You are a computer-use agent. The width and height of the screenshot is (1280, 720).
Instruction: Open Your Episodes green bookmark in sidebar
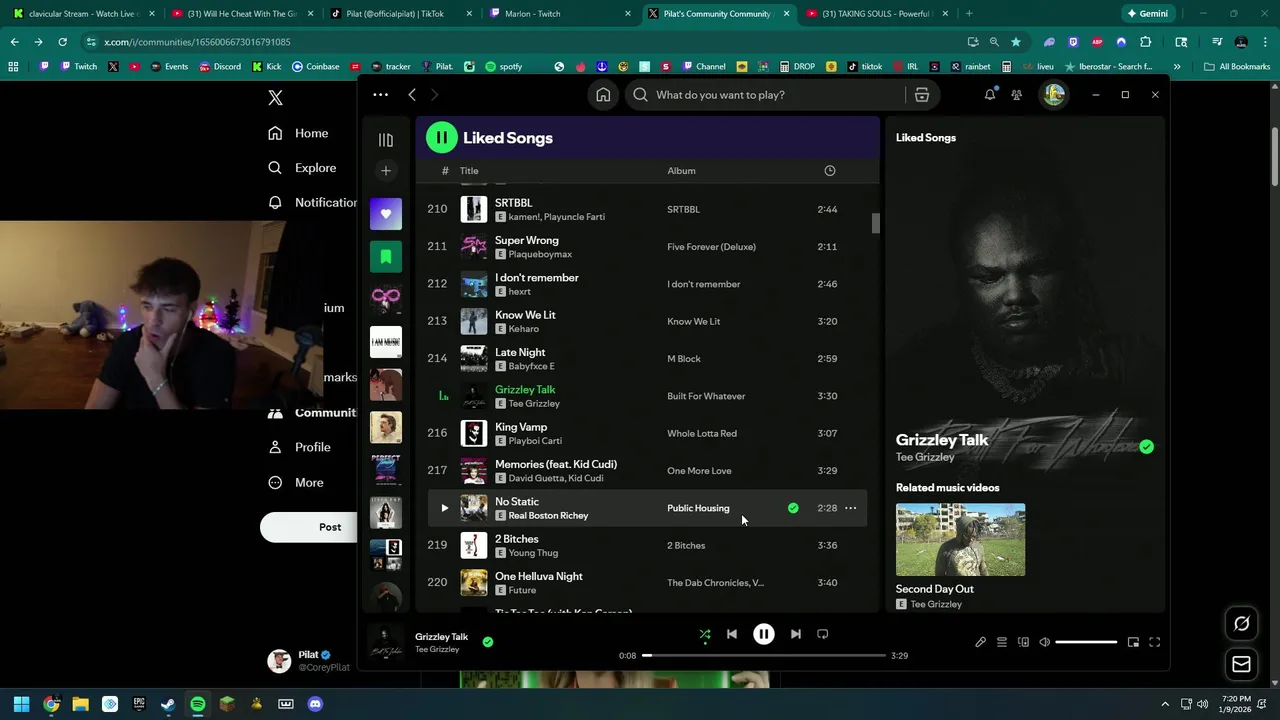pyautogui.click(x=386, y=257)
